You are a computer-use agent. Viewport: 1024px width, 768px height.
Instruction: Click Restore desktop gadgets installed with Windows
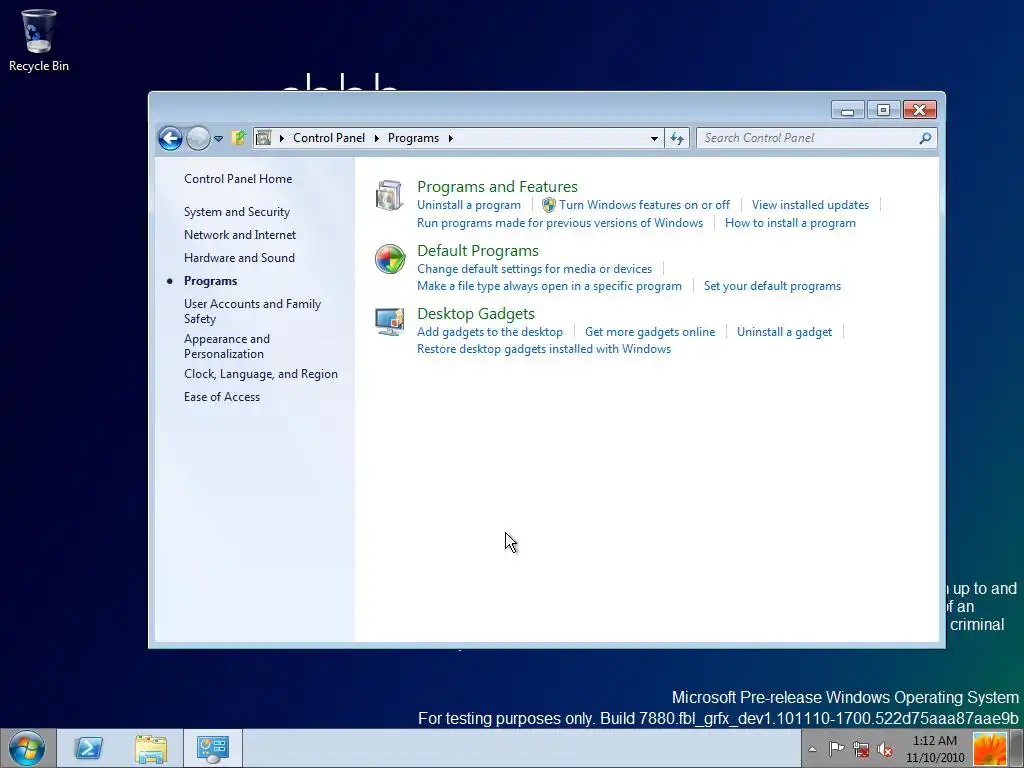544,349
